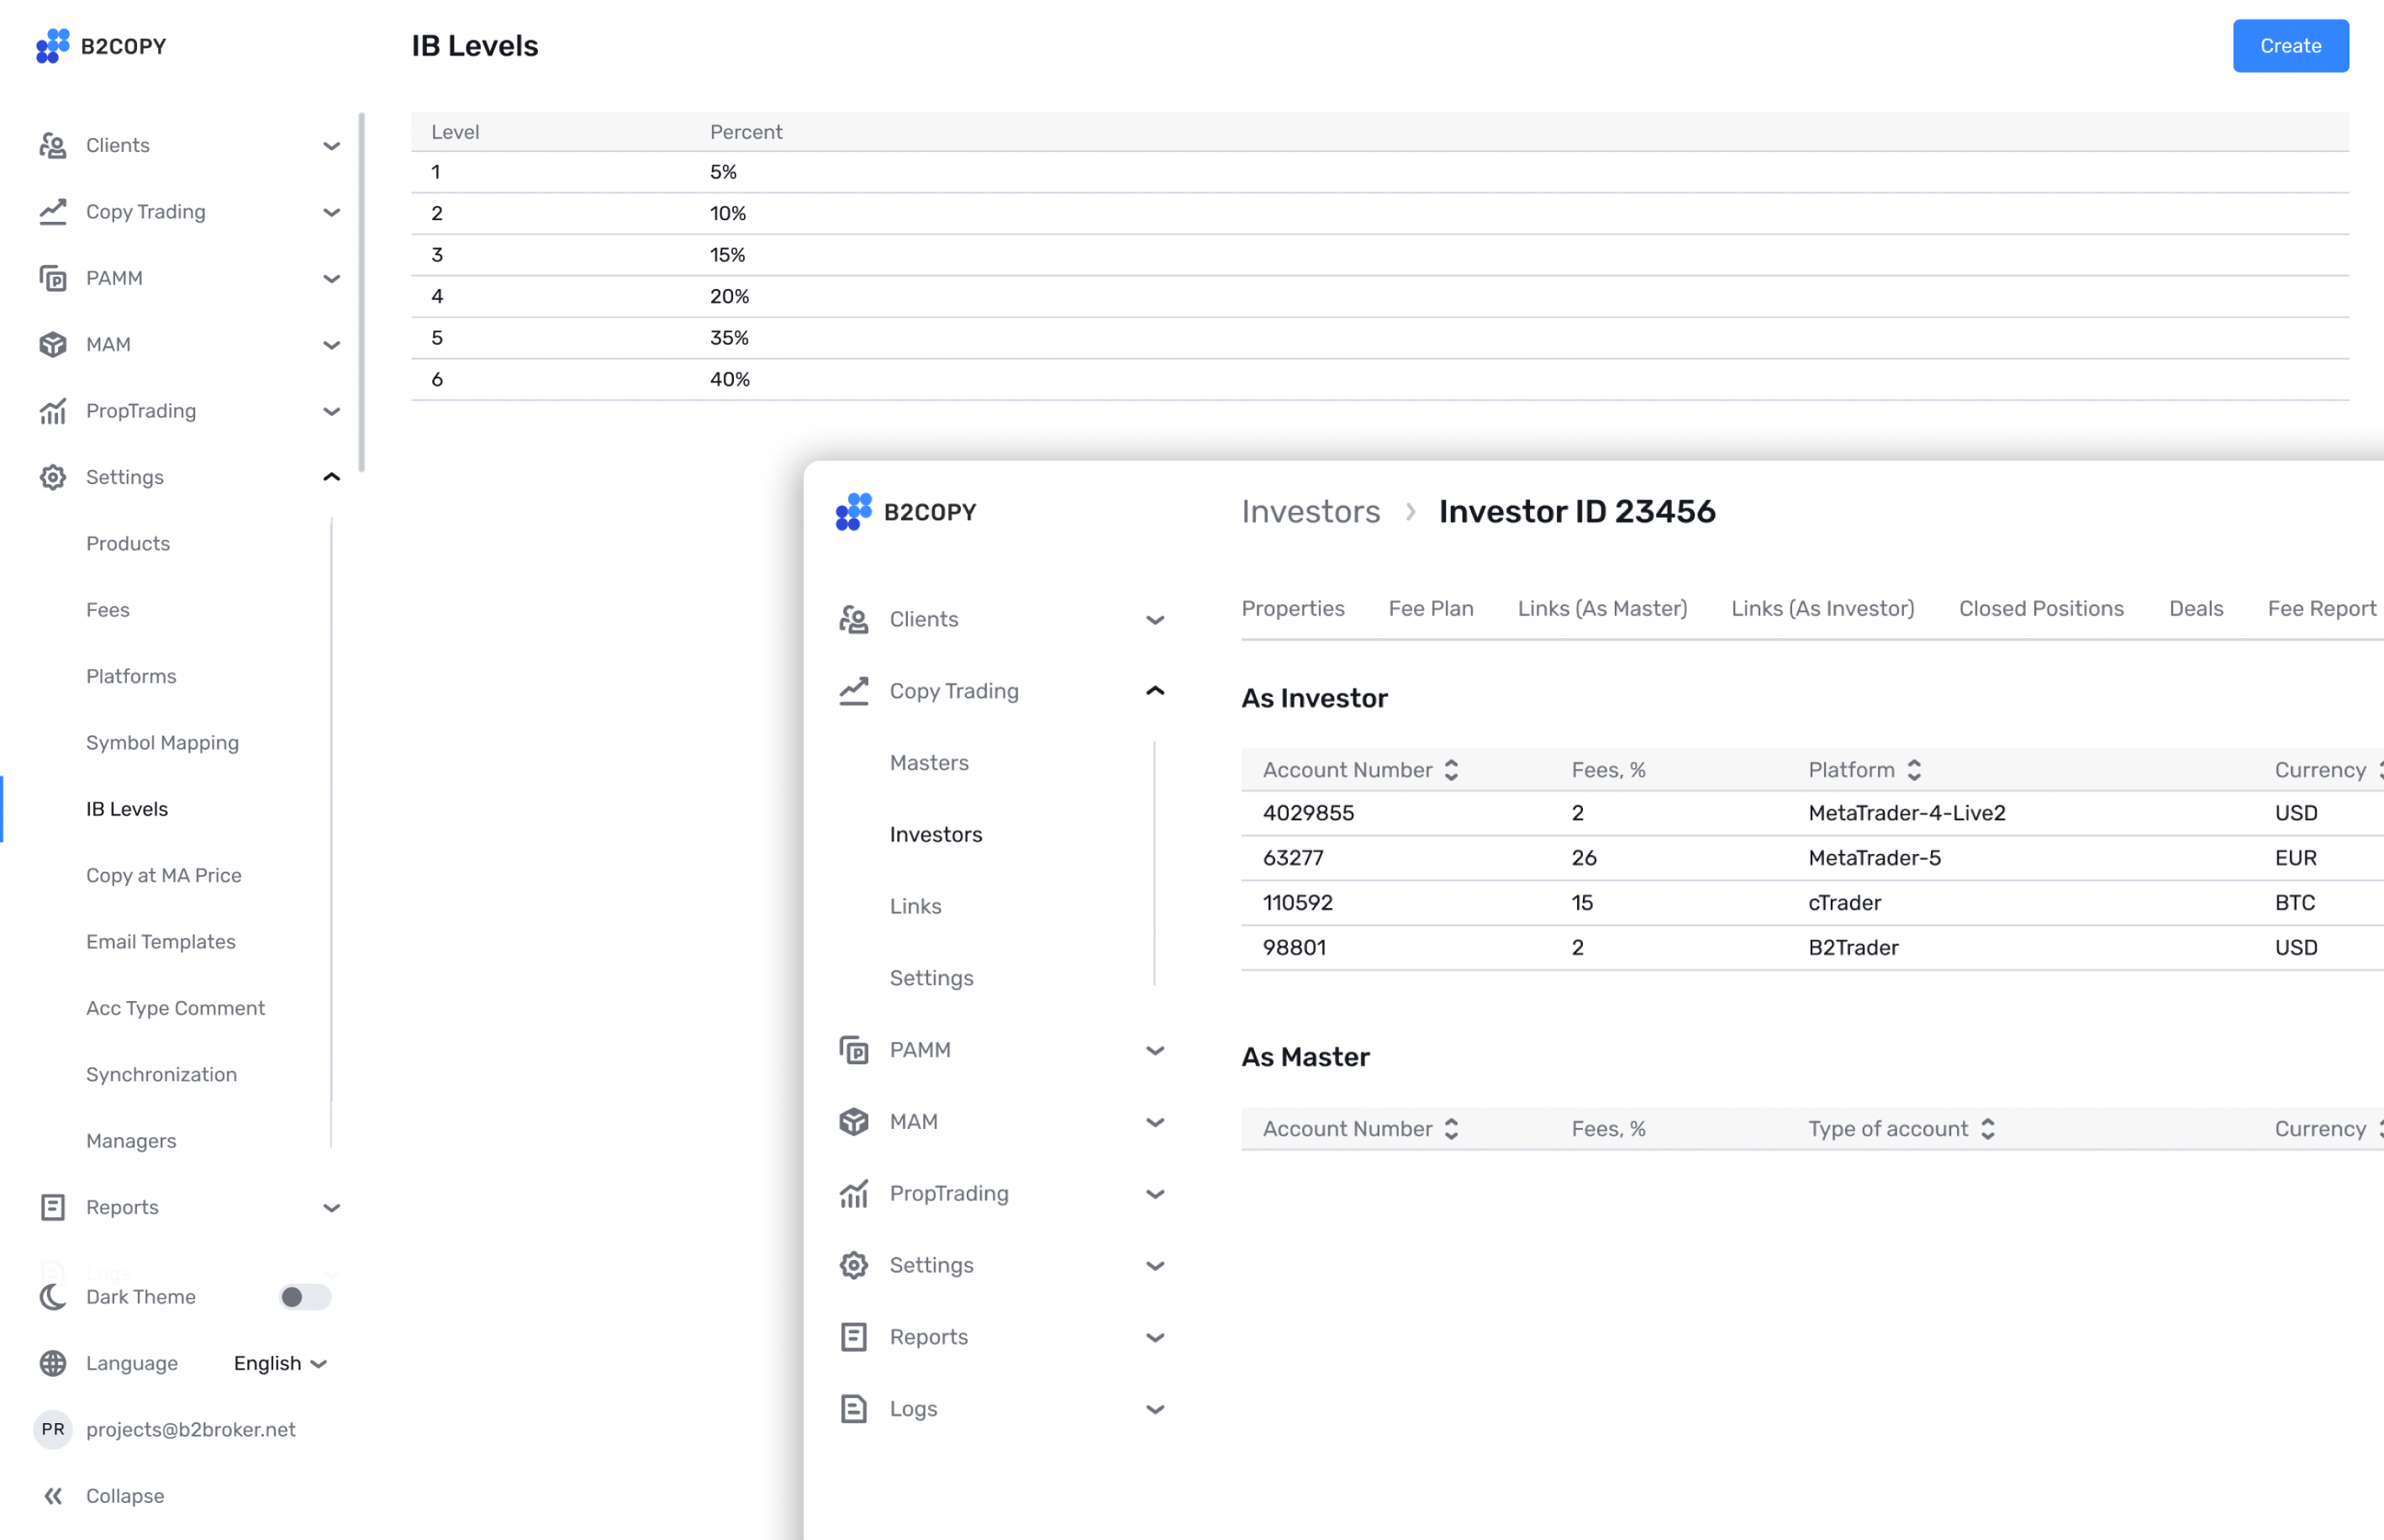2384x1540 pixels.
Task: Enable the Dark Theme toggle
Action: click(305, 1297)
